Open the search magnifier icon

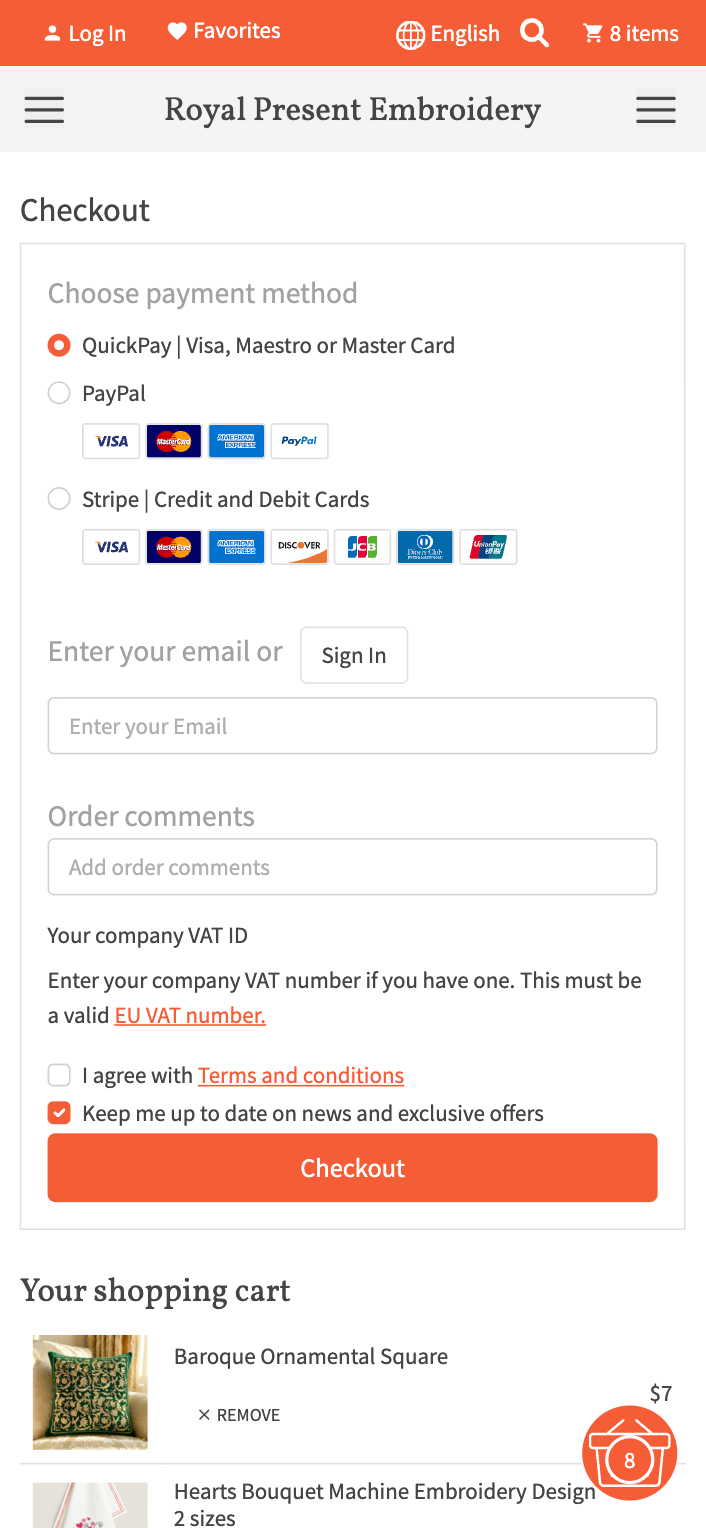click(x=535, y=34)
